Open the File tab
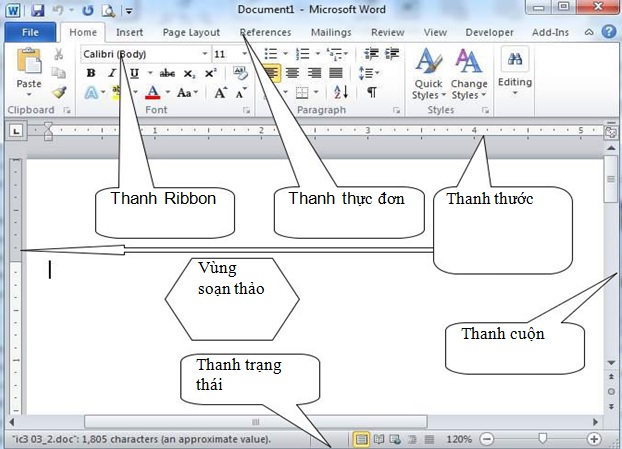 pos(30,32)
